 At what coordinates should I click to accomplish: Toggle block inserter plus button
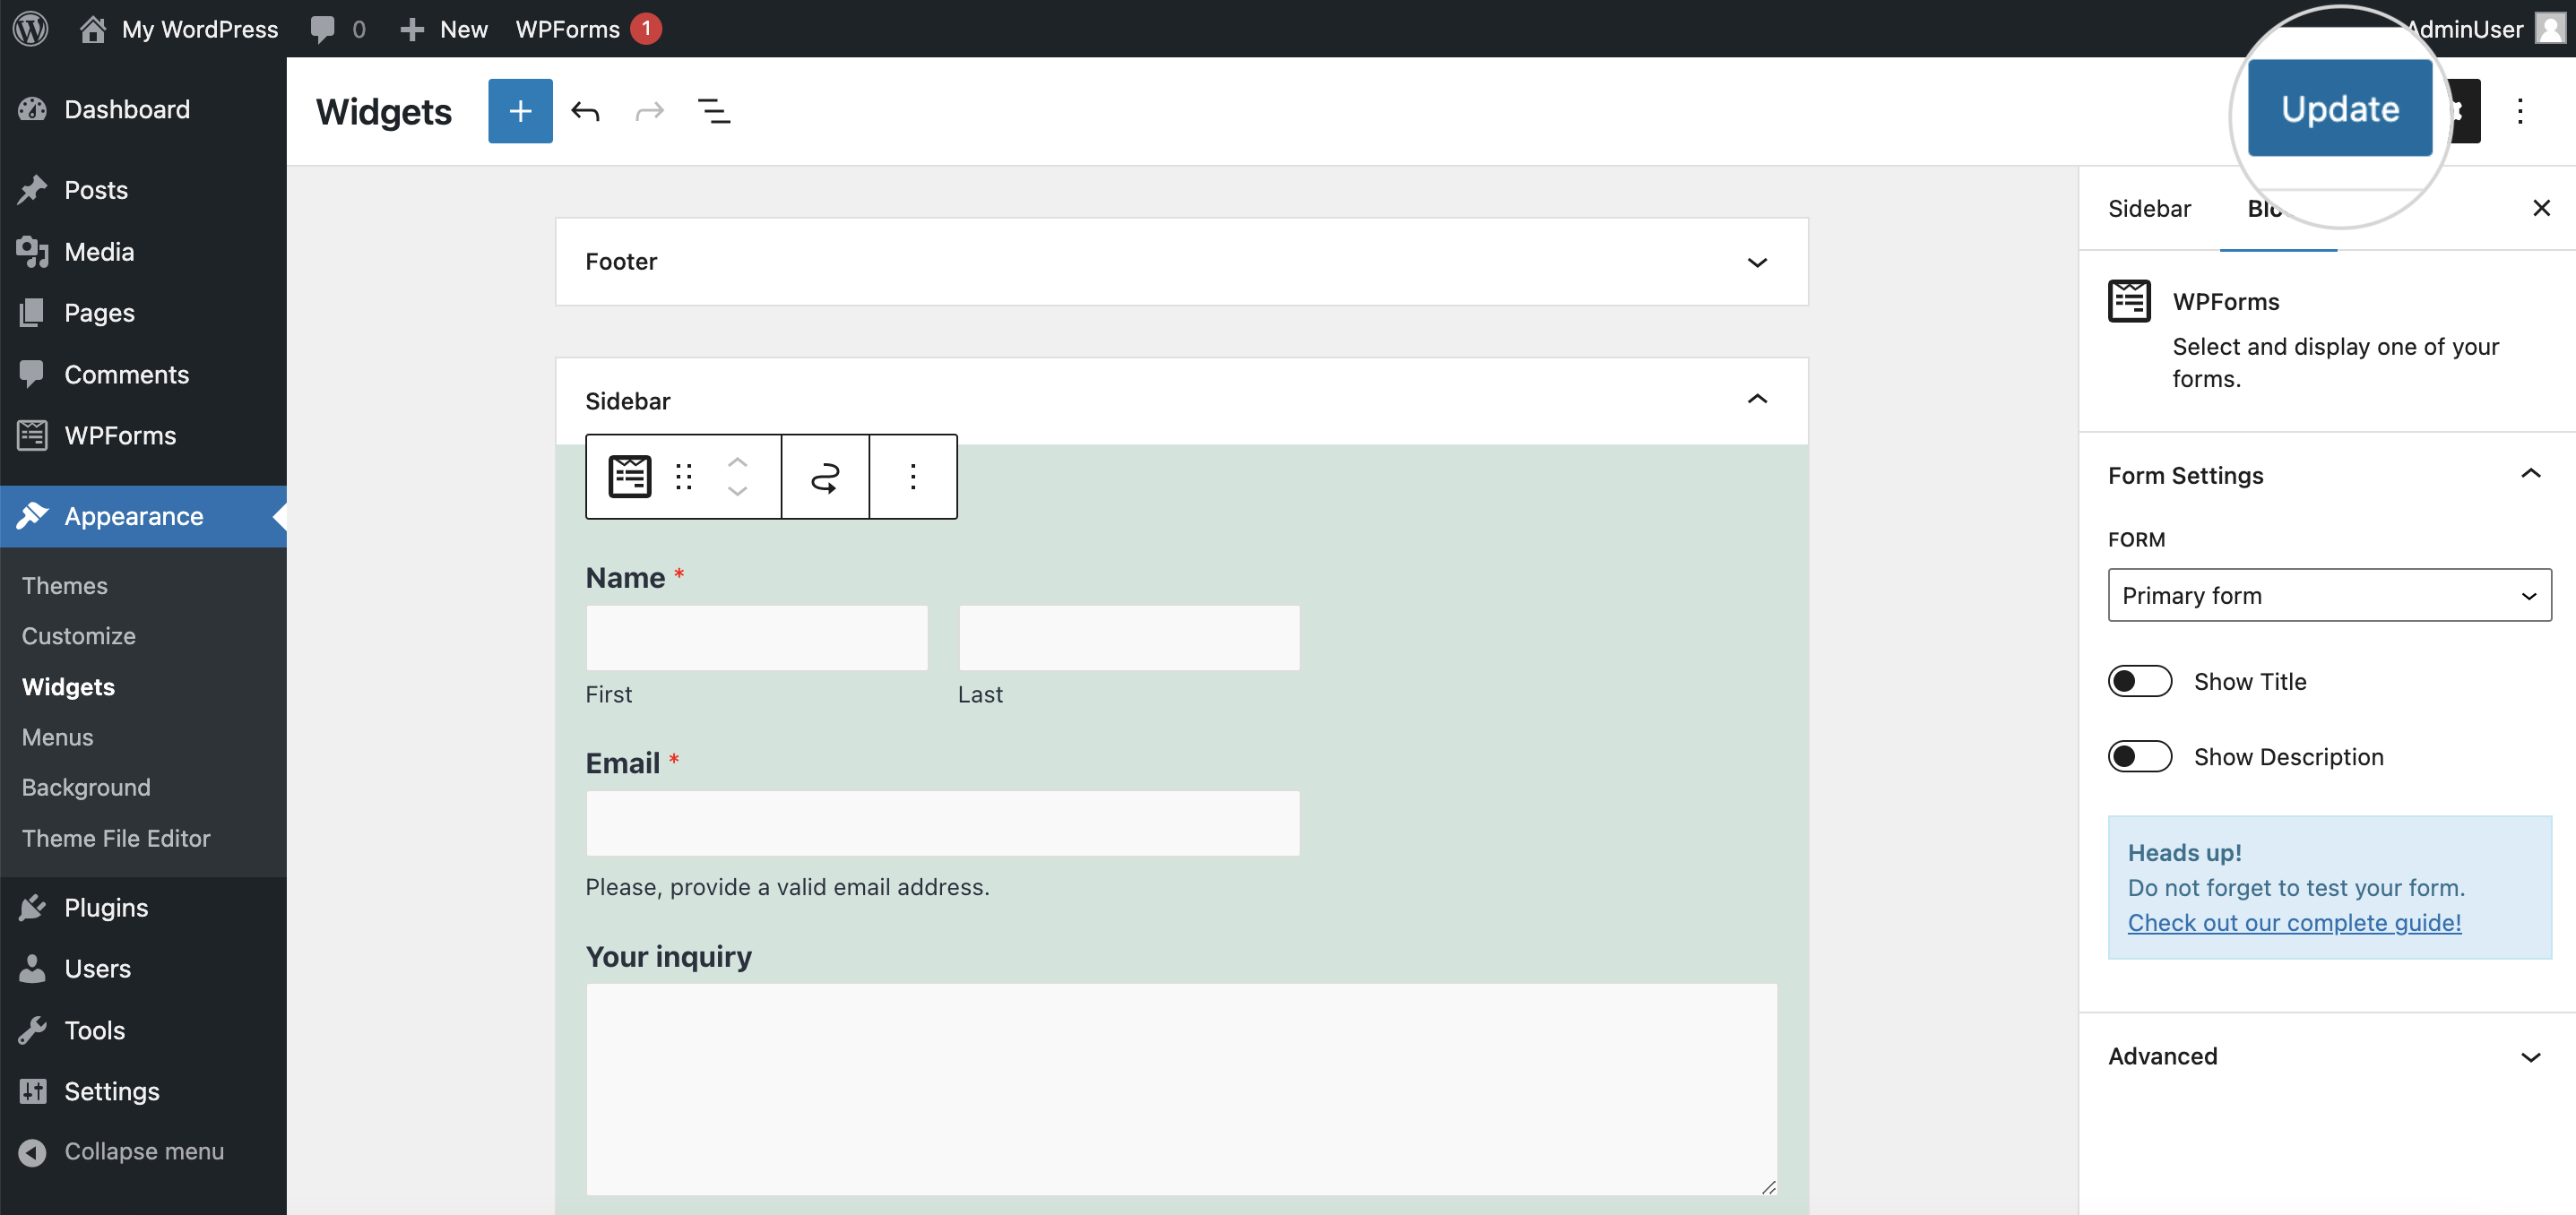pos(520,111)
